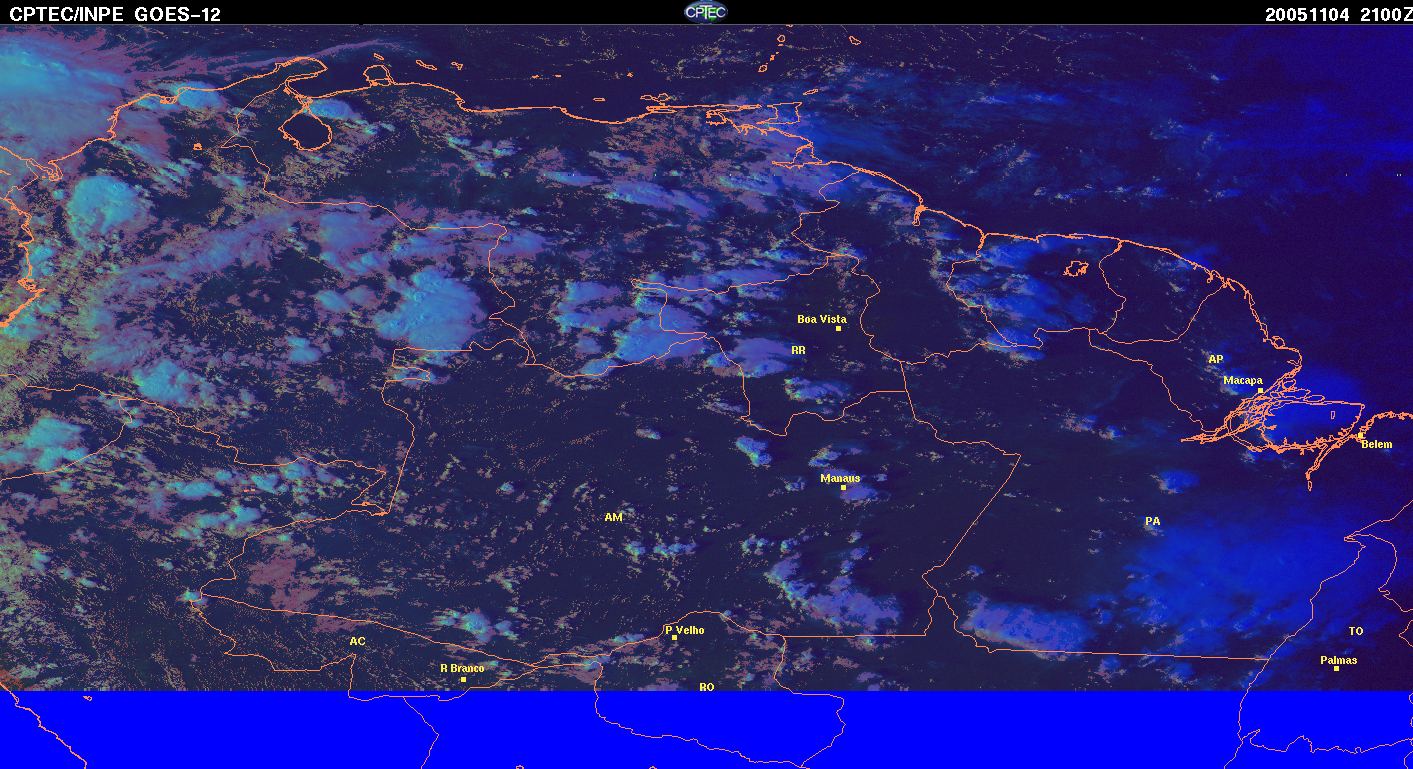Select the AM state label
The width and height of the screenshot is (1413, 769).
[x=613, y=517]
